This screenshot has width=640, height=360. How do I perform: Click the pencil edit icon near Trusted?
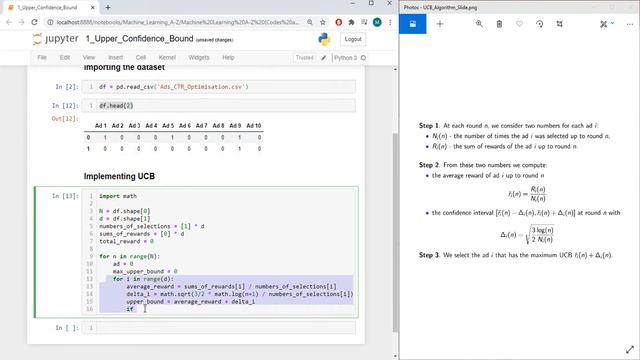[x=324, y=58]
